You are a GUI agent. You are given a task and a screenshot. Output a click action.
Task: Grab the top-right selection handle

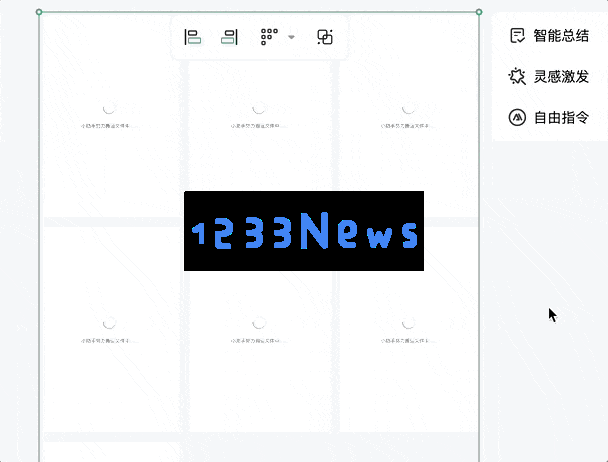coord(479,12)
